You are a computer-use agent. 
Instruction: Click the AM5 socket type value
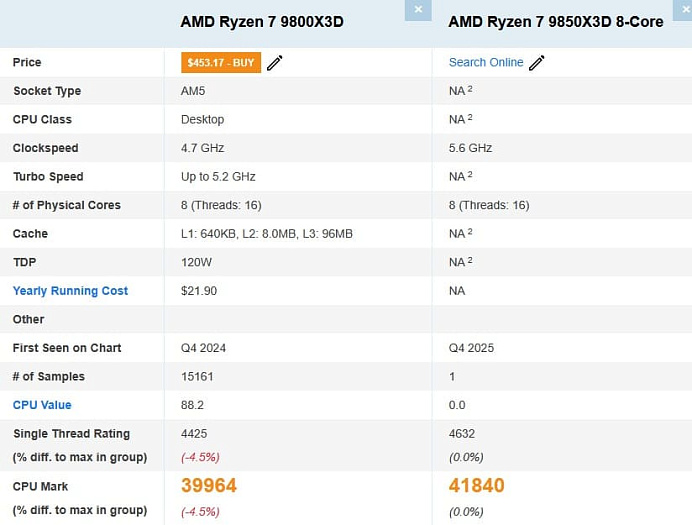pyautogui.click(x=193, y=91)
